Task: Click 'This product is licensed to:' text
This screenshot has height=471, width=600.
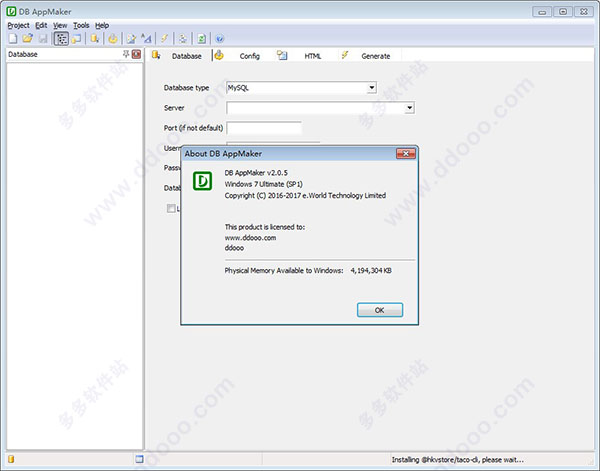Action: [x=265, y=227]
